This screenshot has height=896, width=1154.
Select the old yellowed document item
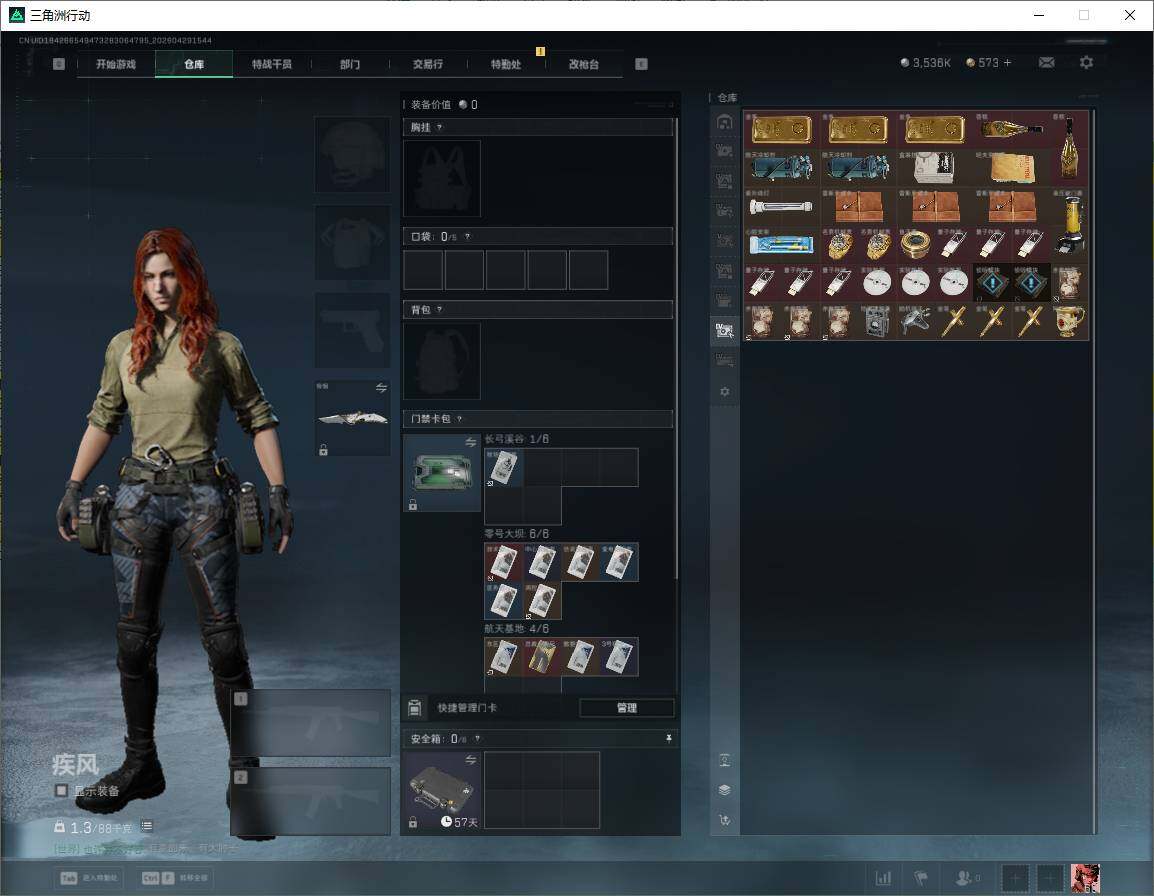point(1011,169)
